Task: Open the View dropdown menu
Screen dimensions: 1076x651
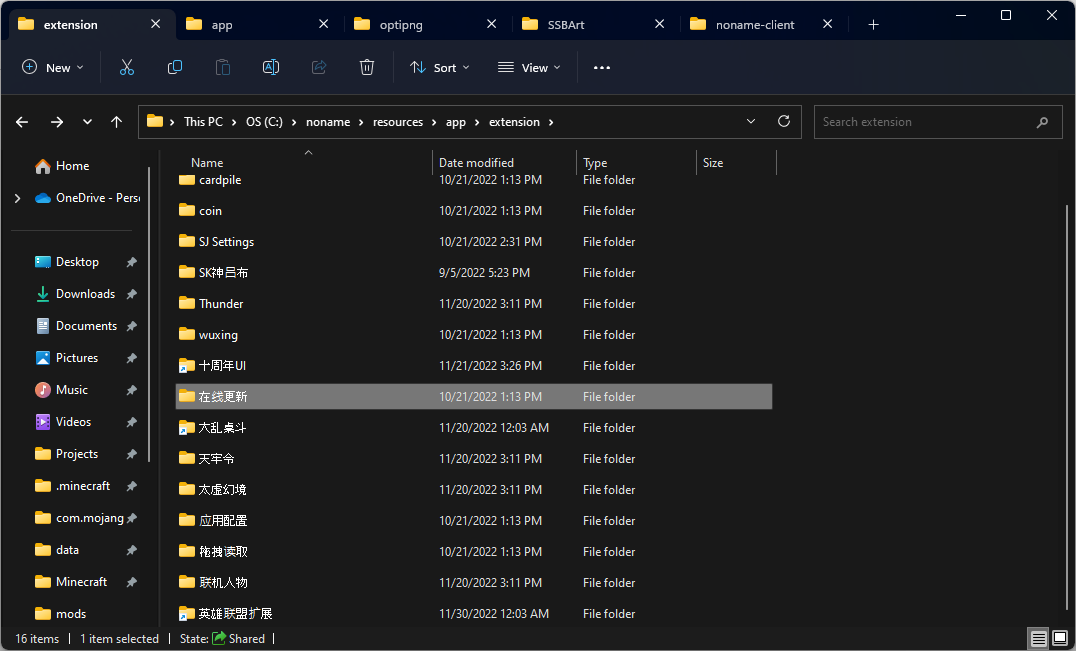Action: pos(529,67)
